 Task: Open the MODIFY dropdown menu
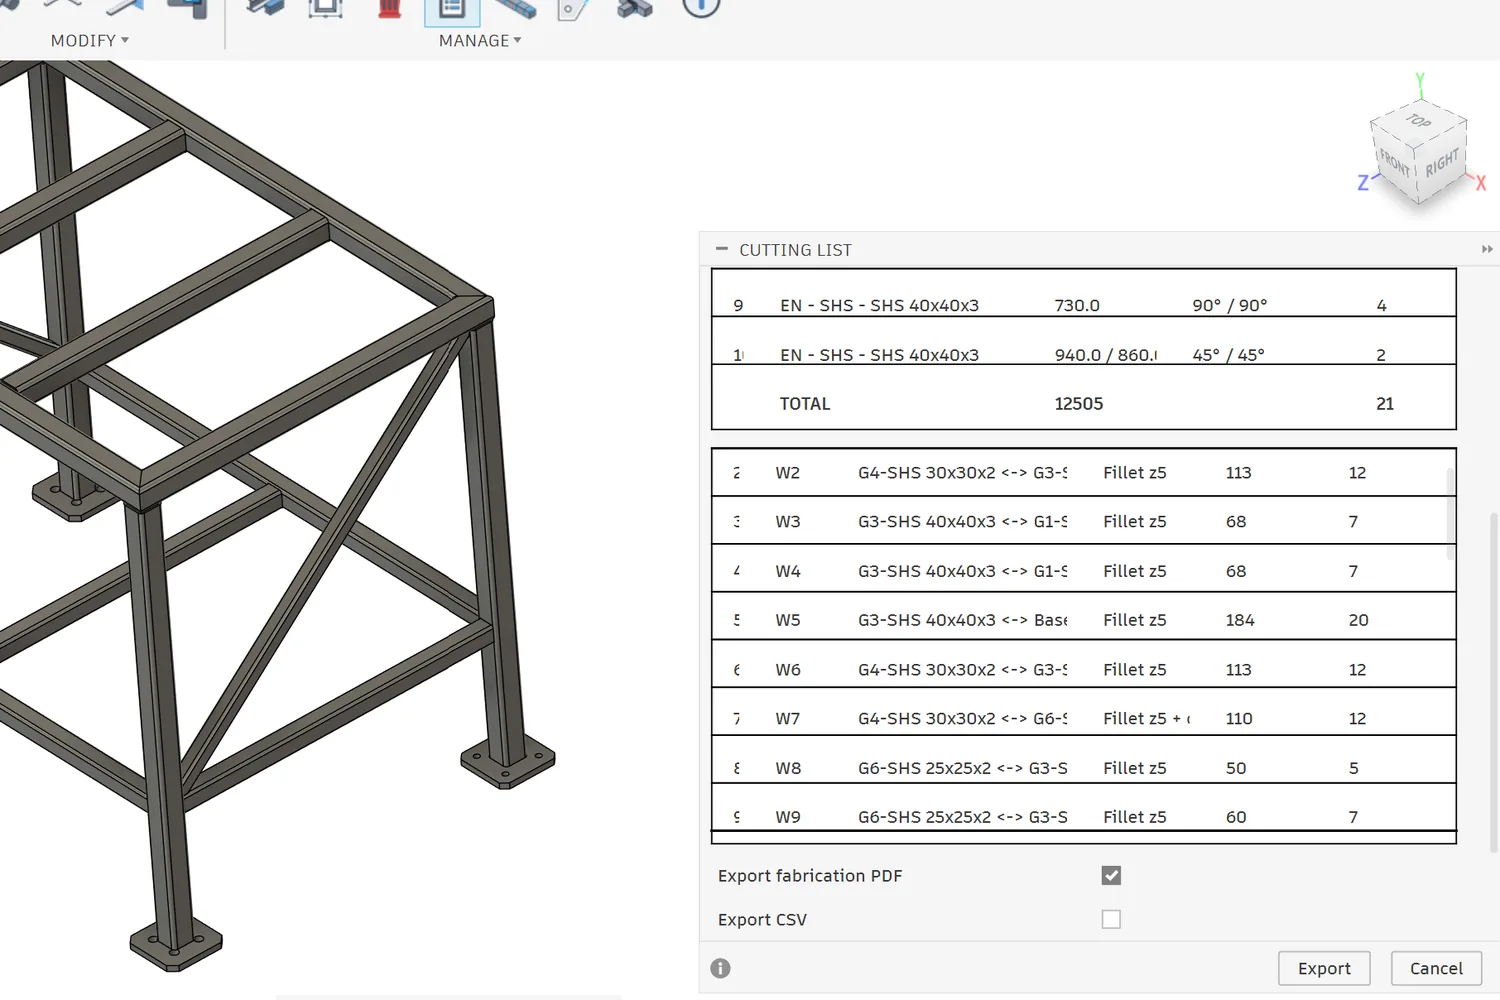pos(90,41)
